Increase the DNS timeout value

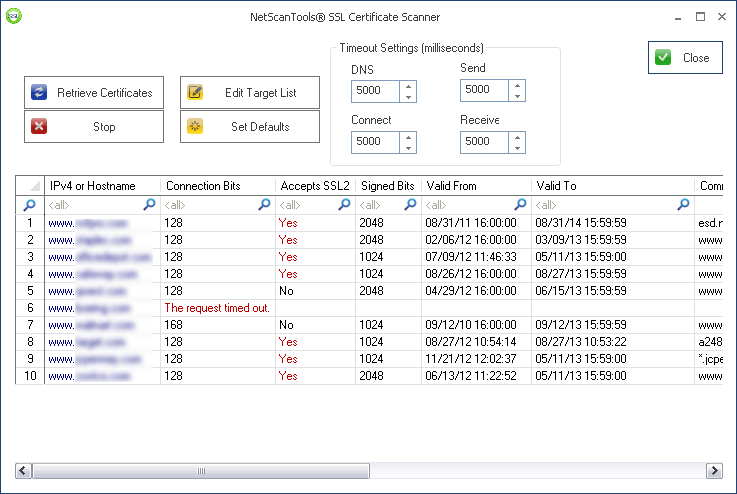(408, 86)
